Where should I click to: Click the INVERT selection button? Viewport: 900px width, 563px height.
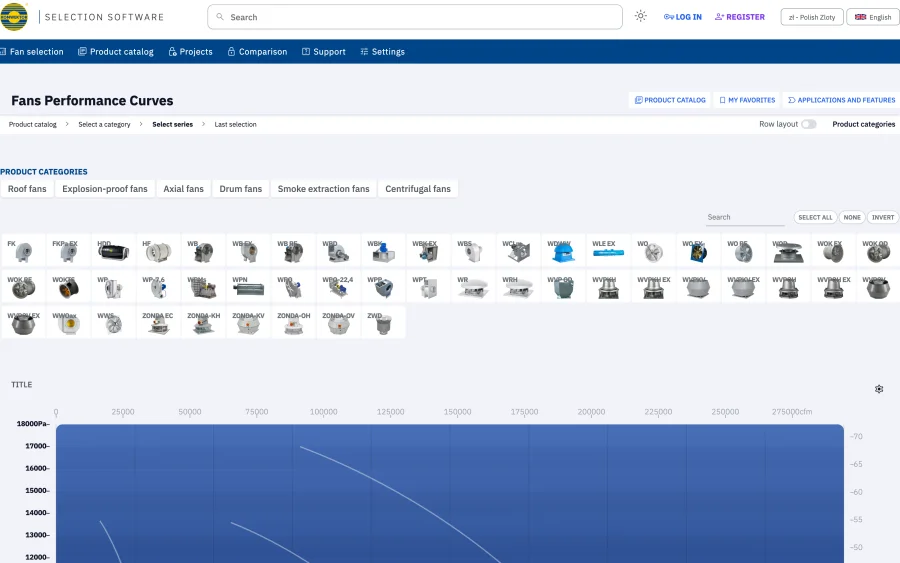(x=883, y=218)
